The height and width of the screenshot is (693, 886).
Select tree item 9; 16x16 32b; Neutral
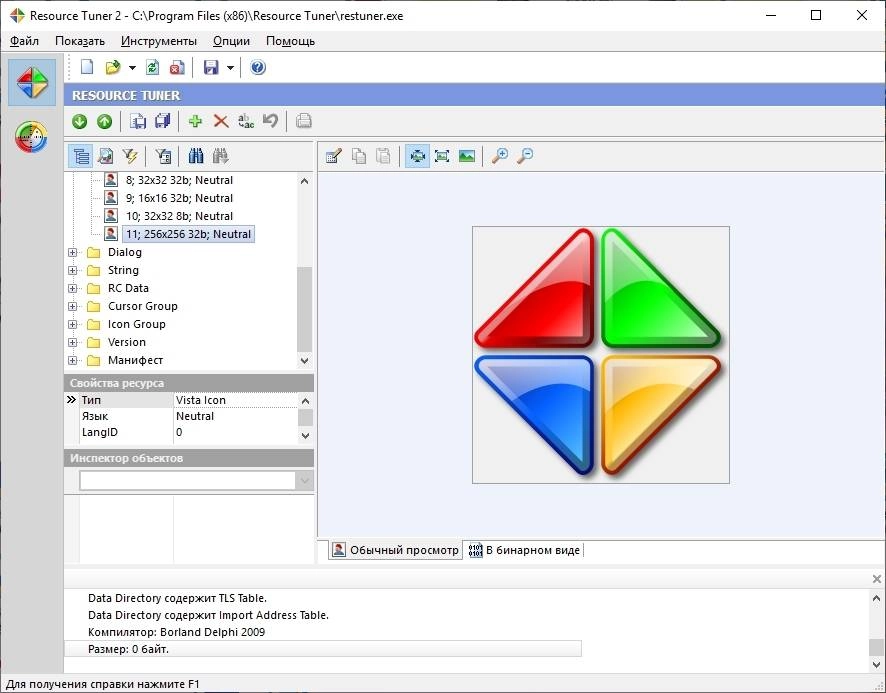pos(179,198)
